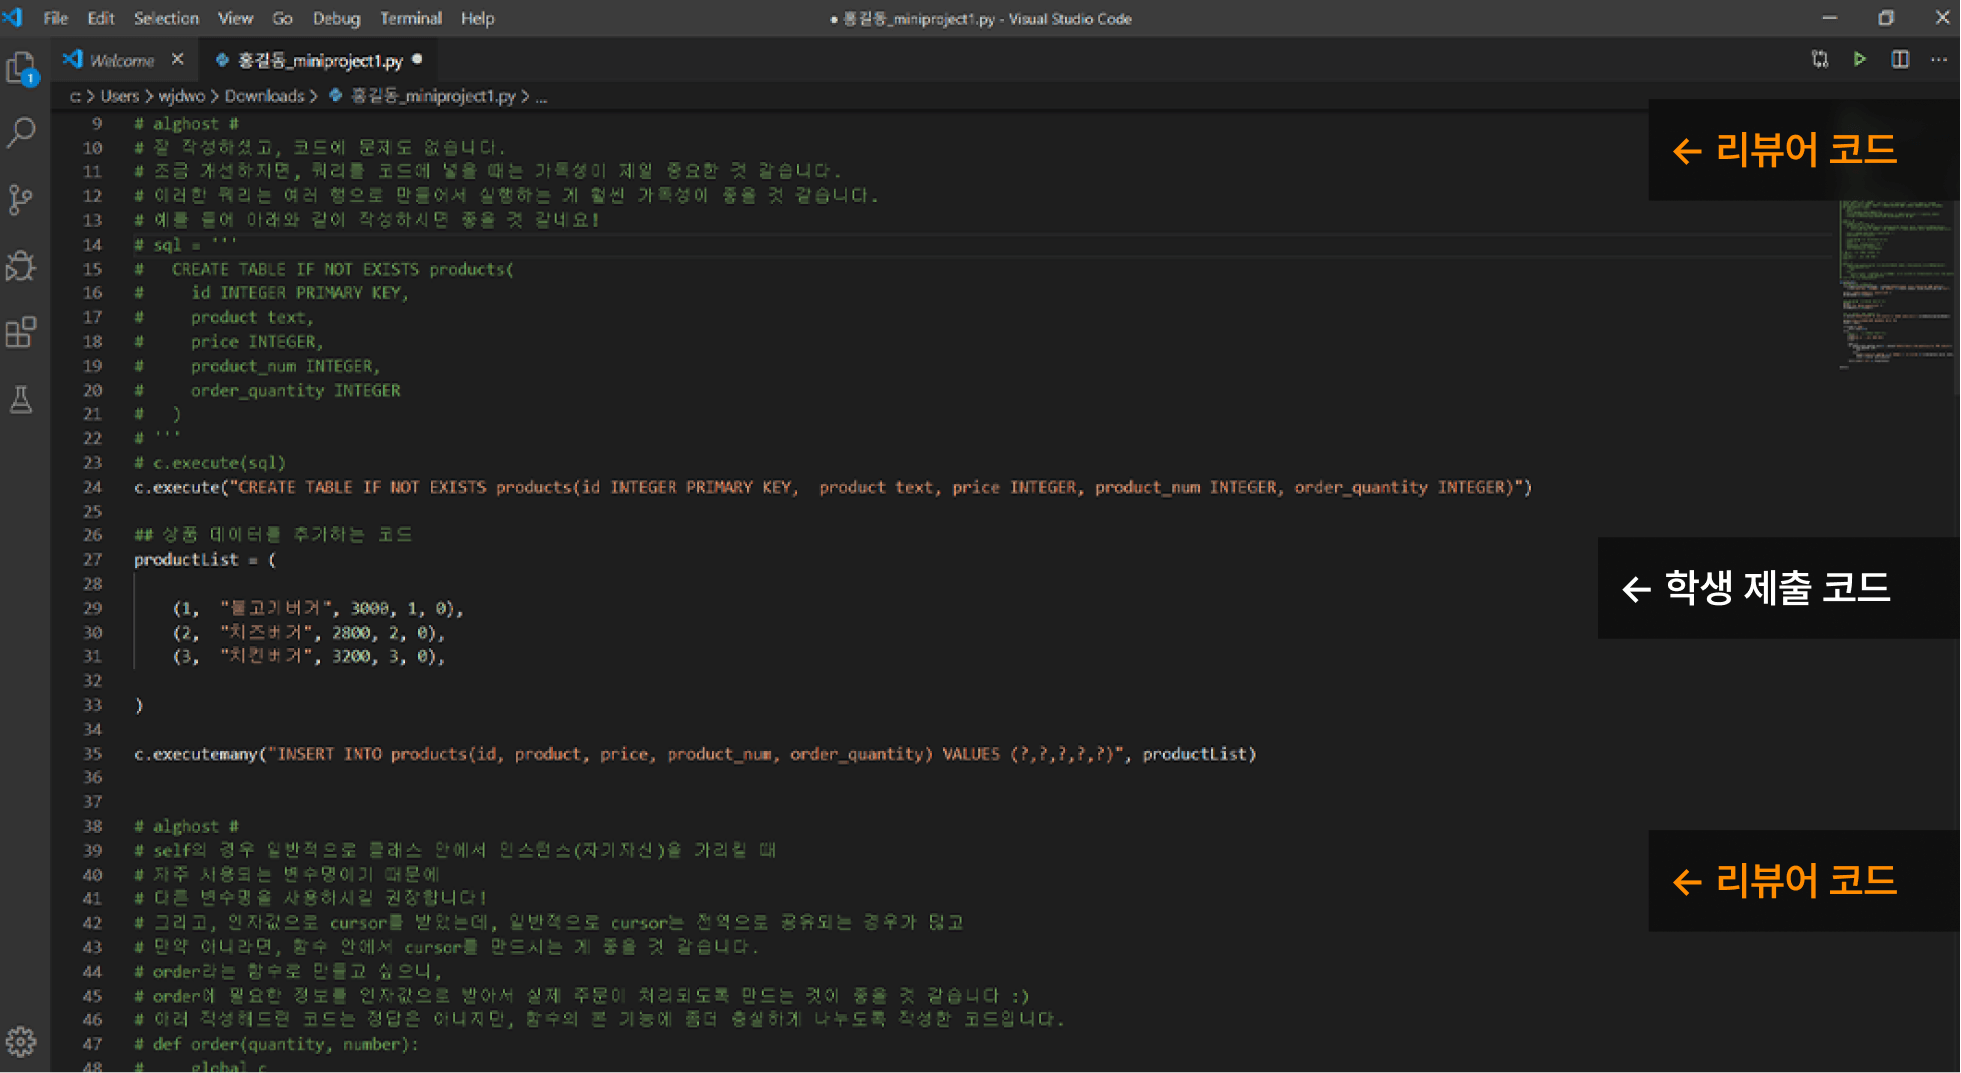Click the '# alghost #' comment on line 38

(186, 826)
